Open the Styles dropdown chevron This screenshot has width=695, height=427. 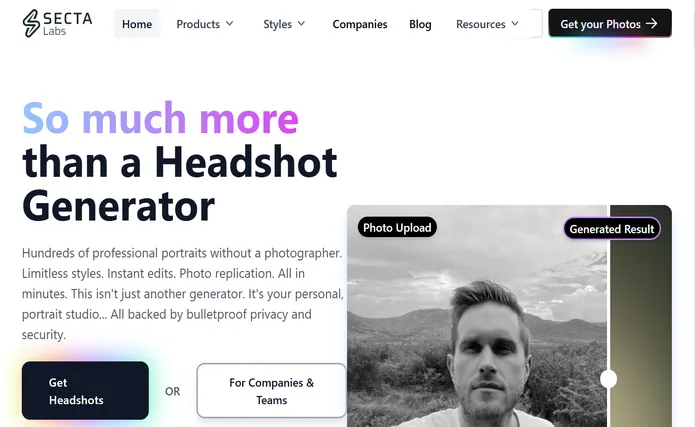click(x=301, y=24)
